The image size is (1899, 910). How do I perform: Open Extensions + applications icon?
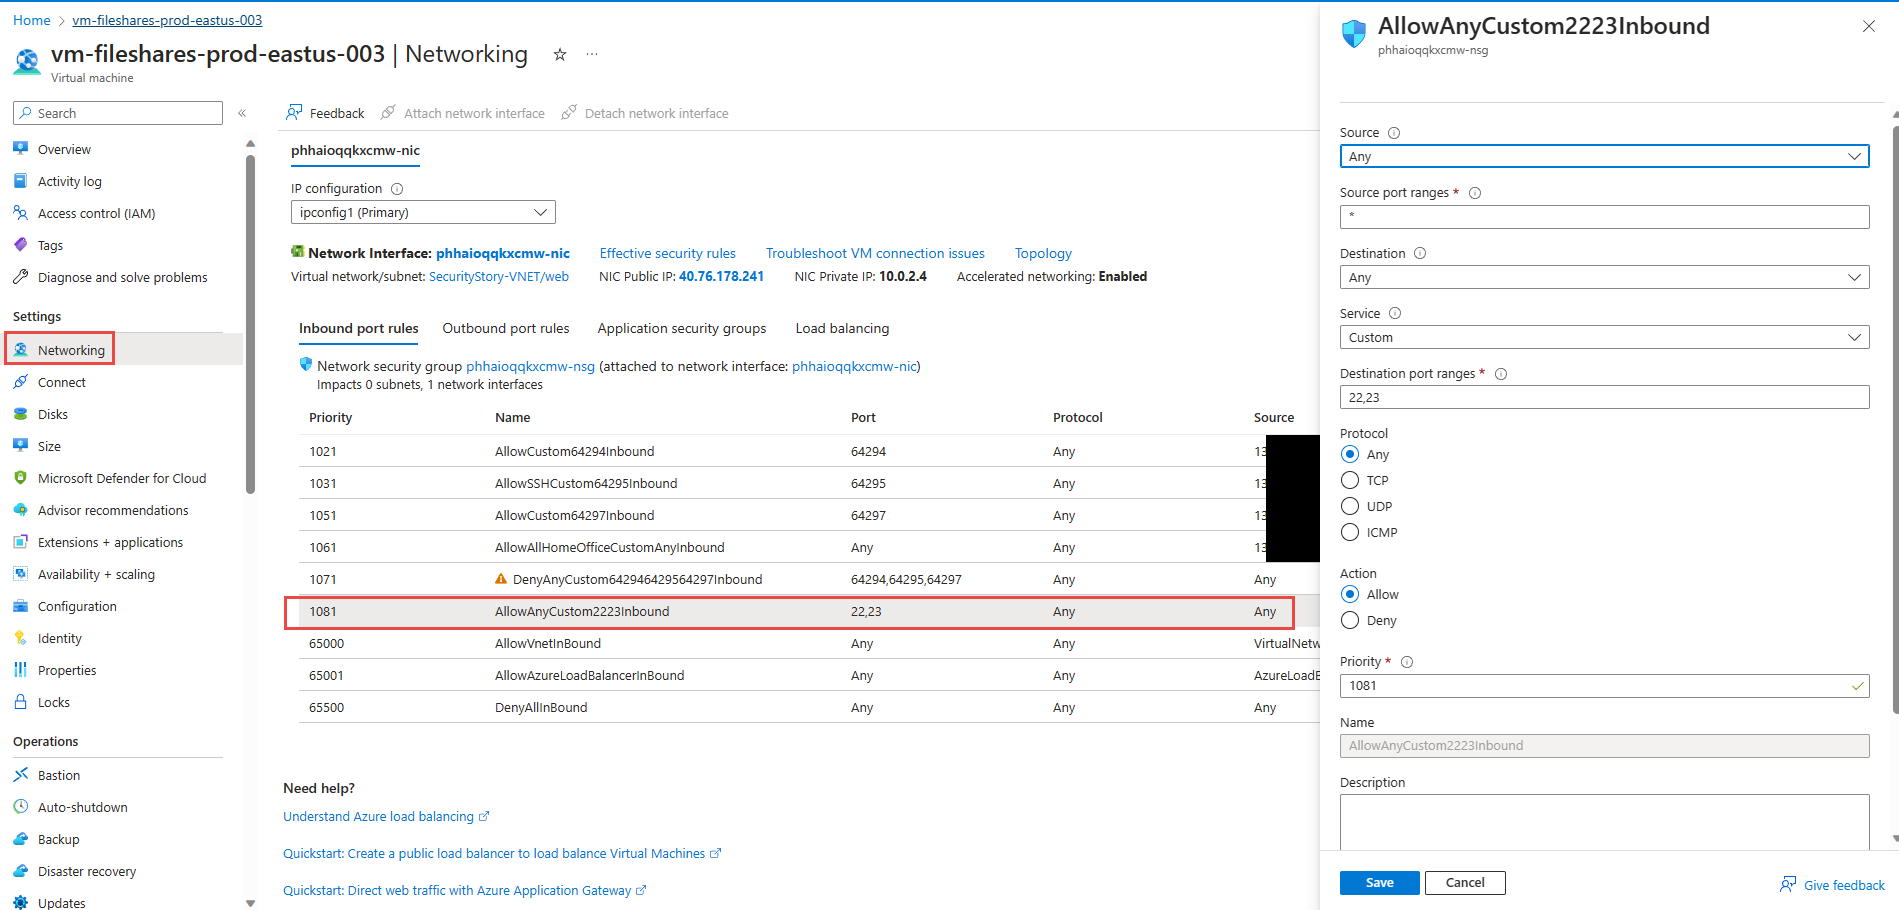click(20, 542)
